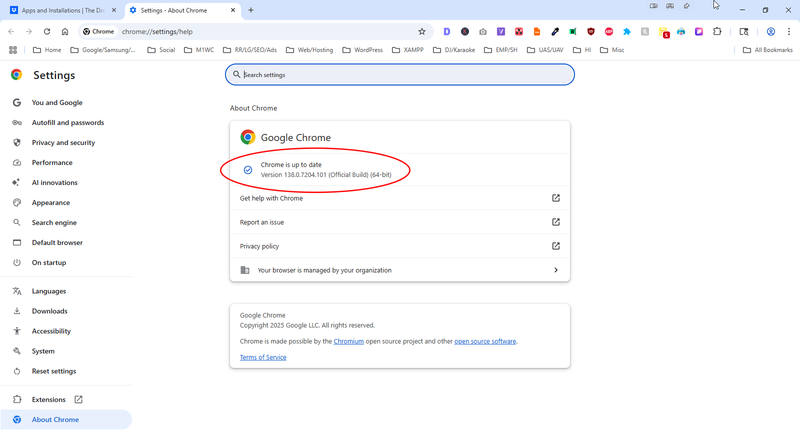The height and width of the screenshot is (435, 800).
Task: Open the dark red shield extension
Action: coord(591,32)
